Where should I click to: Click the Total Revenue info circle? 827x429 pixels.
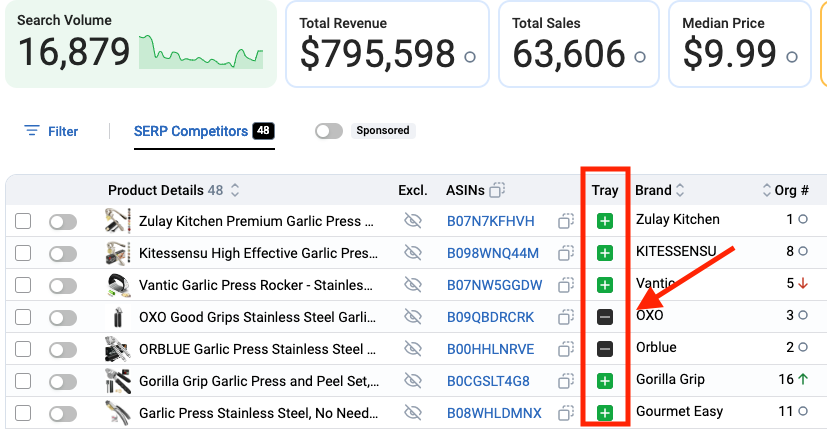pos(469,56)
